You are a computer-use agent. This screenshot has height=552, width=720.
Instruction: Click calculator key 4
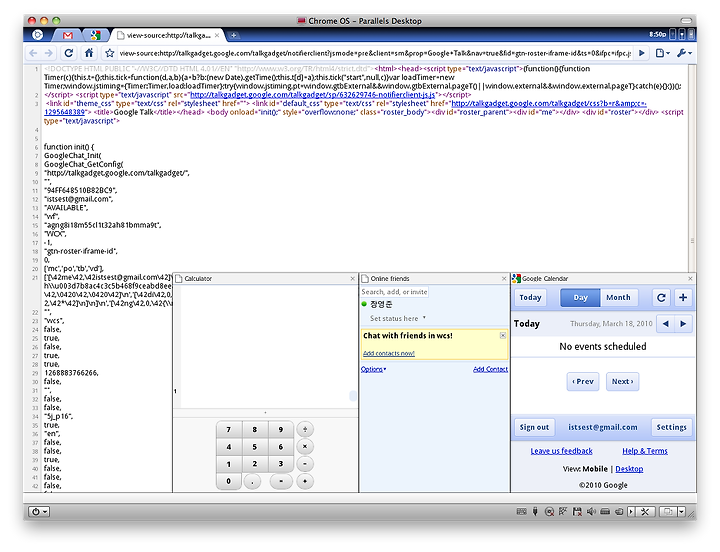coord(229,447)
